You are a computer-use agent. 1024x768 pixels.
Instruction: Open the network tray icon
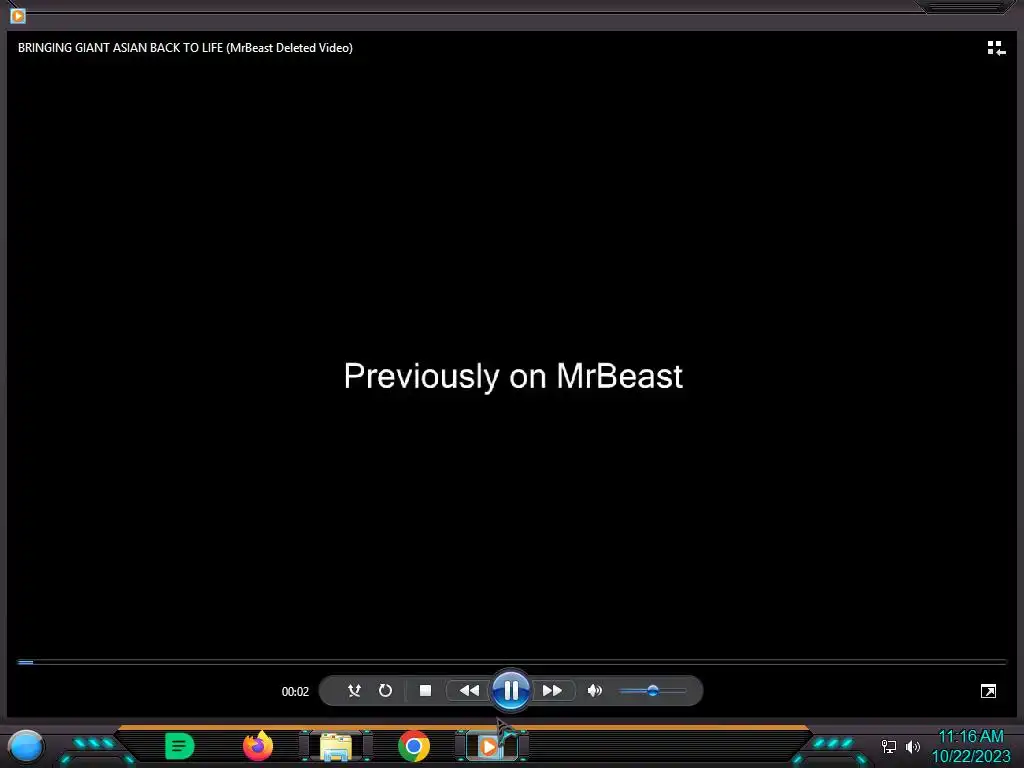click(888, 746)
